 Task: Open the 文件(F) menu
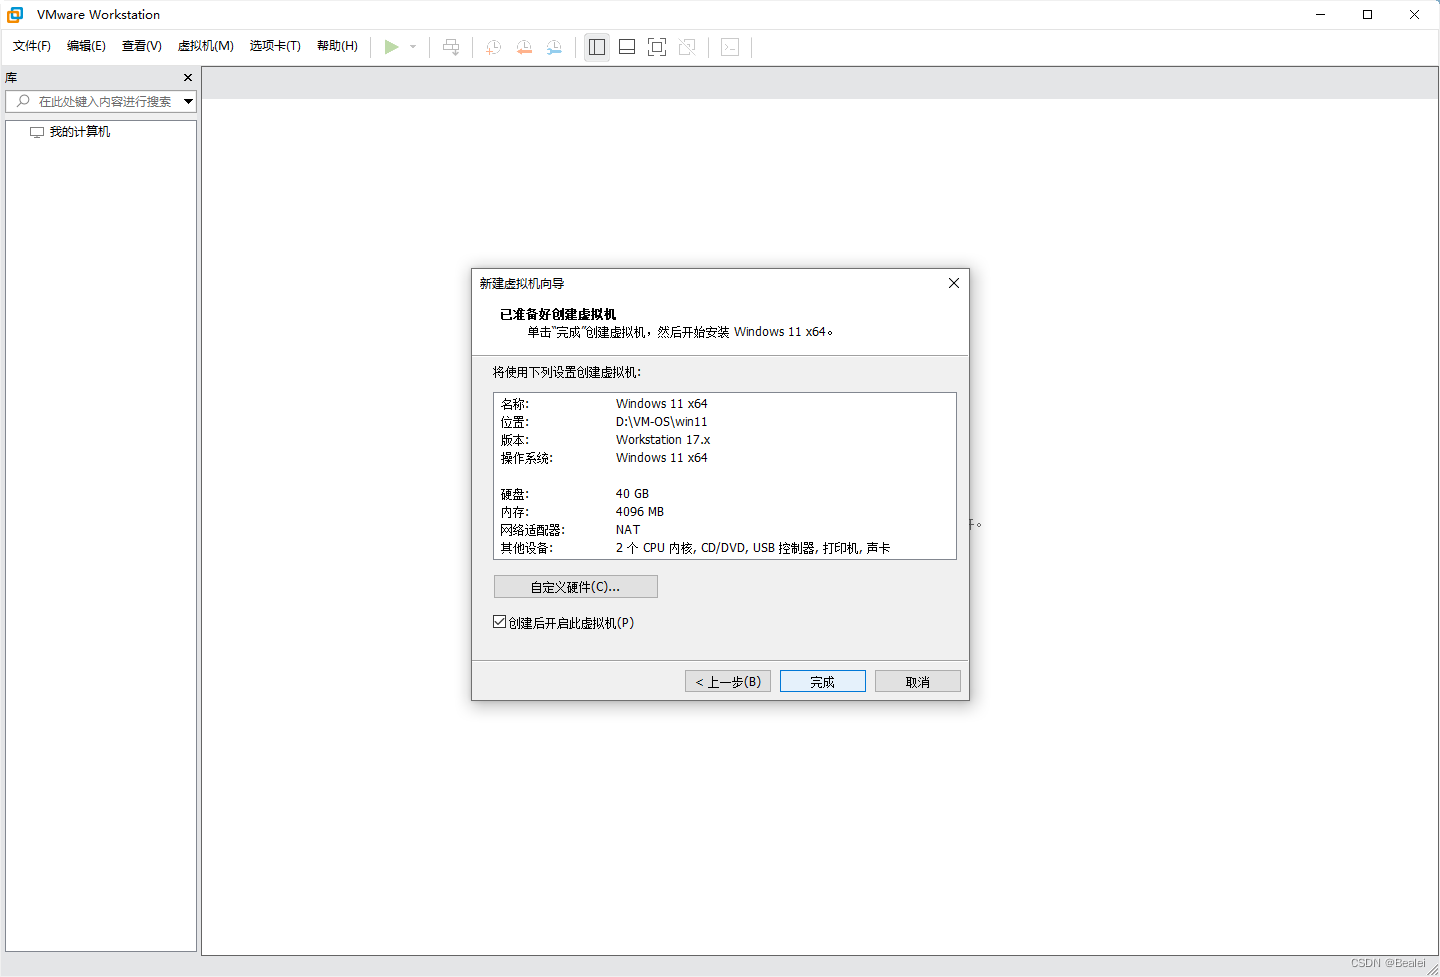[x=32, y=46]
